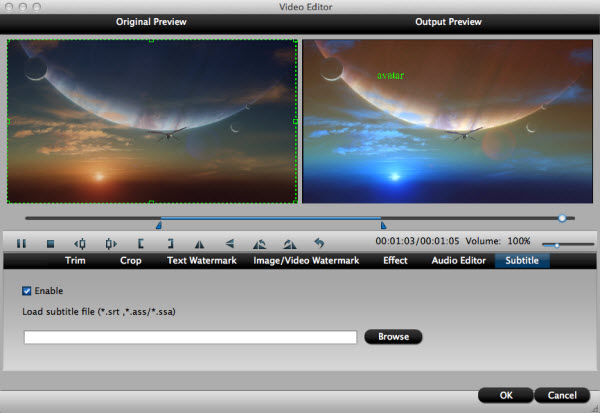Viewport: 600px width, 413px height.
Task: Click the right-middle crop handle
Action: 295,121
